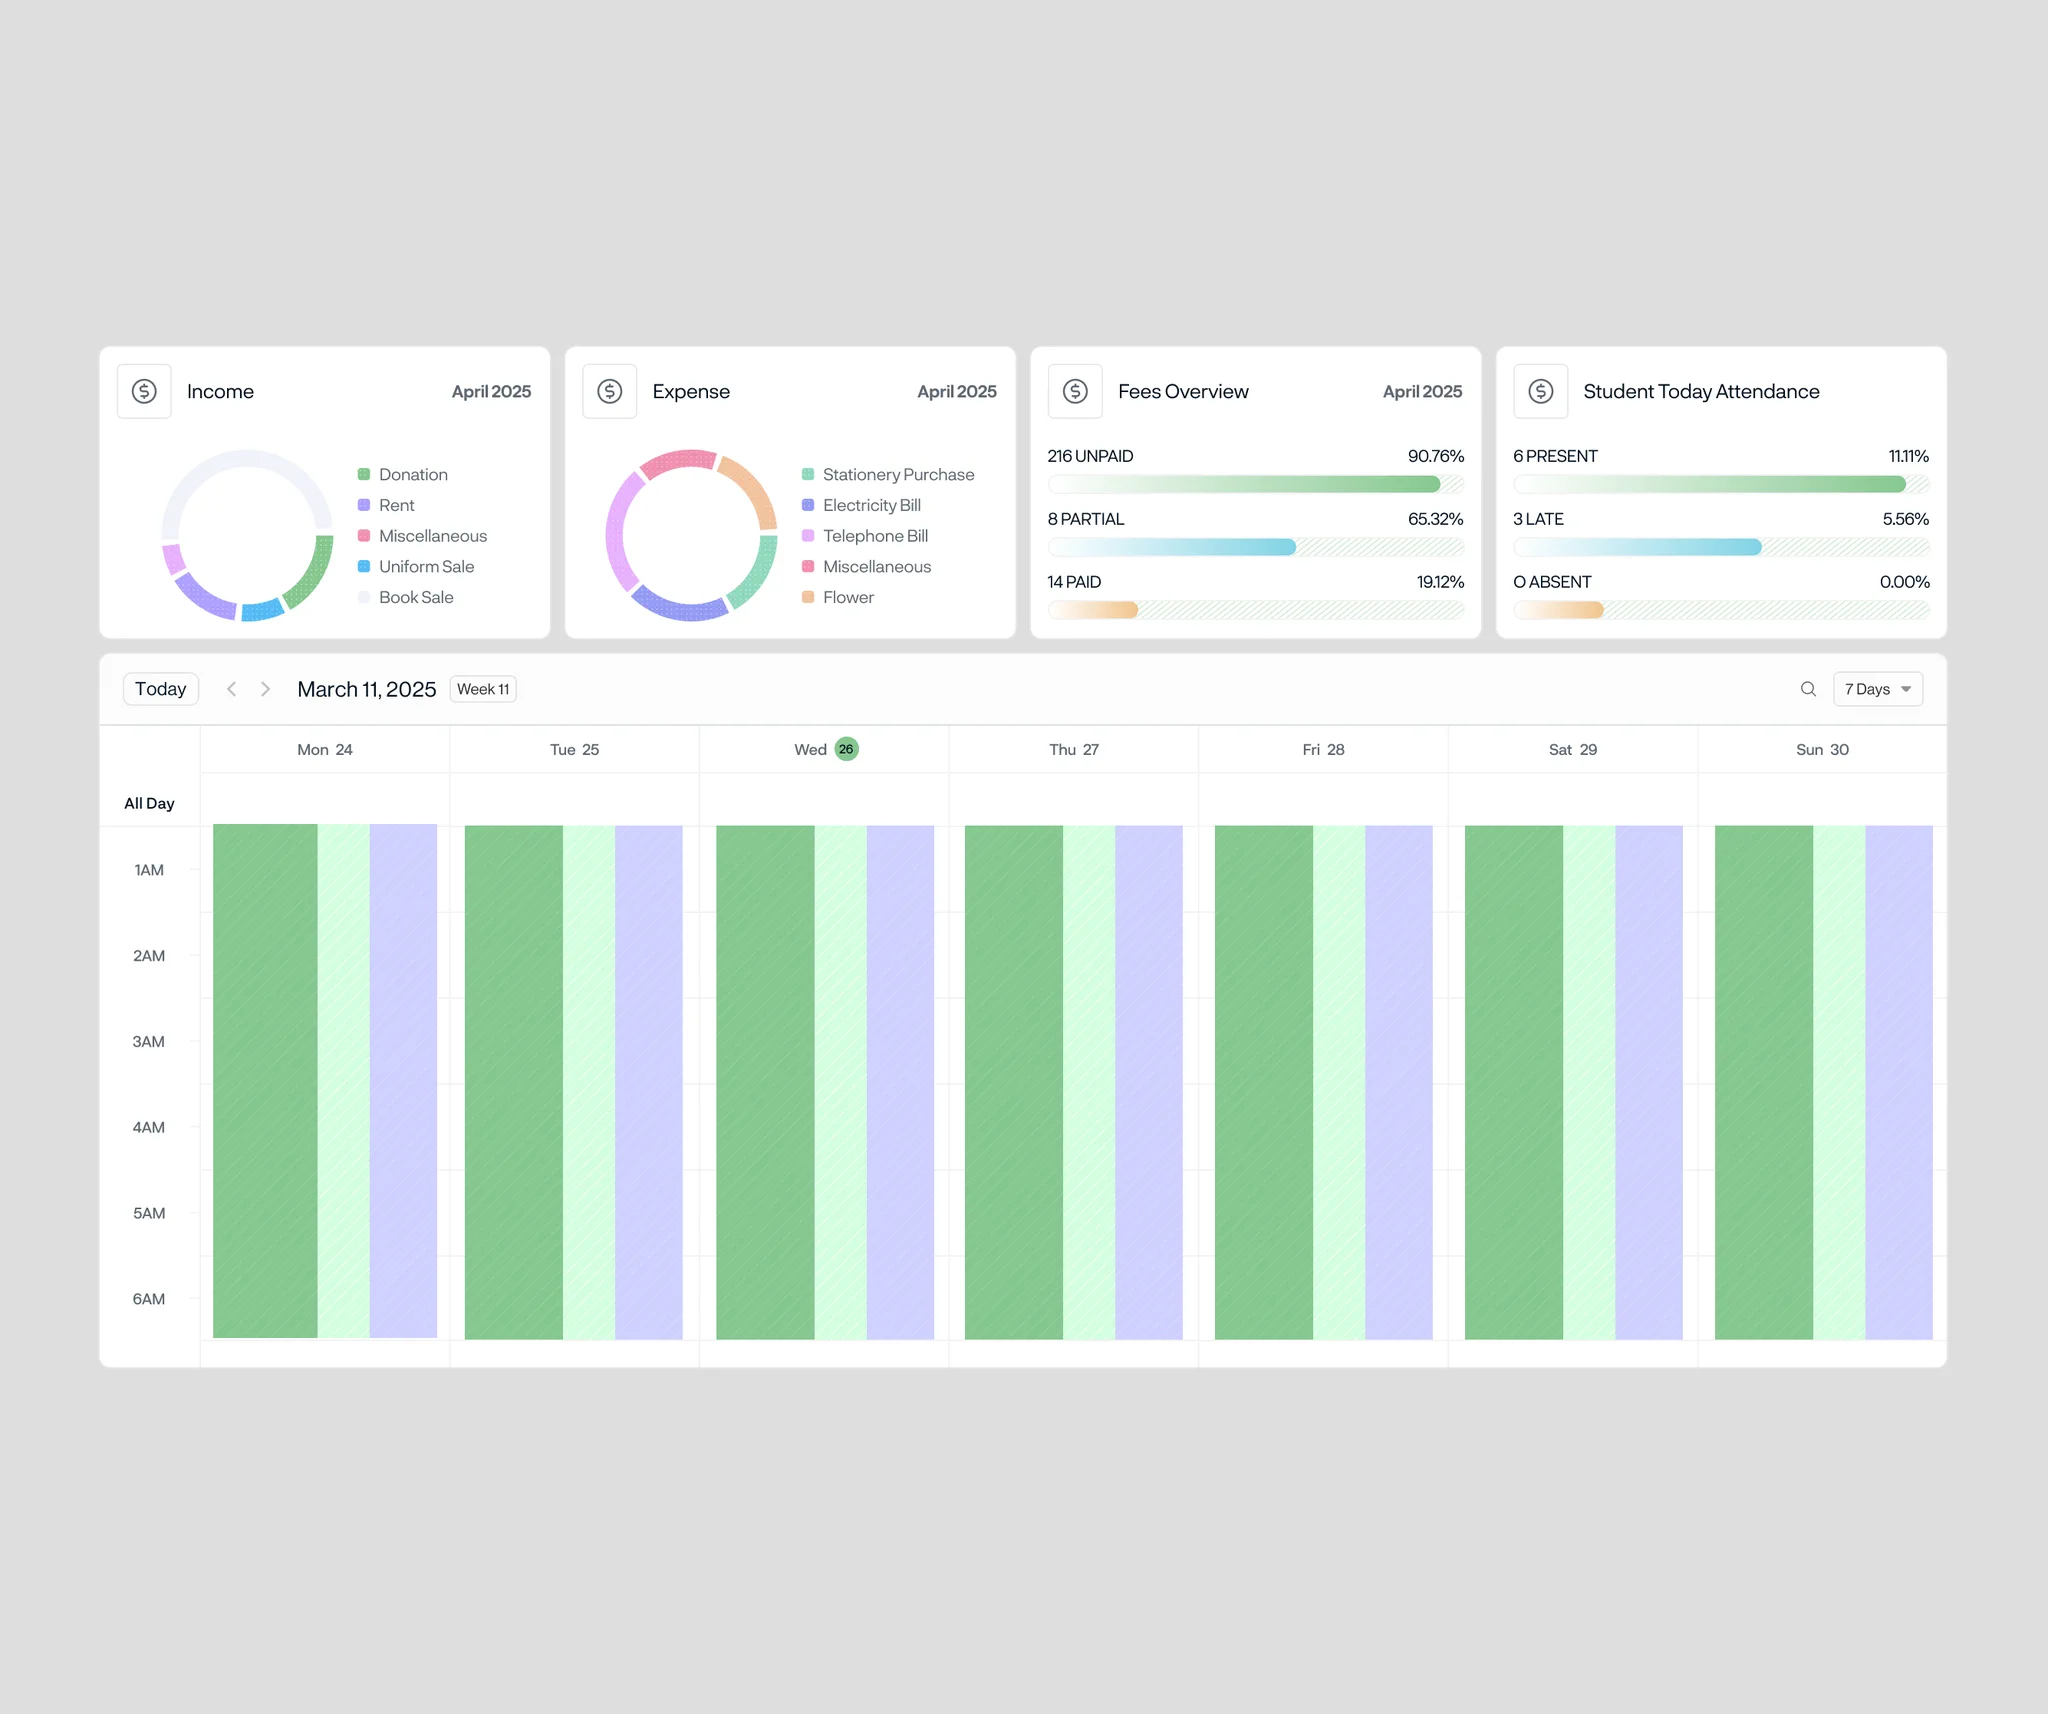Go to the previous week with left chevron
Viewport: 2048px width, 1714px height.
[x=231, y=689]
